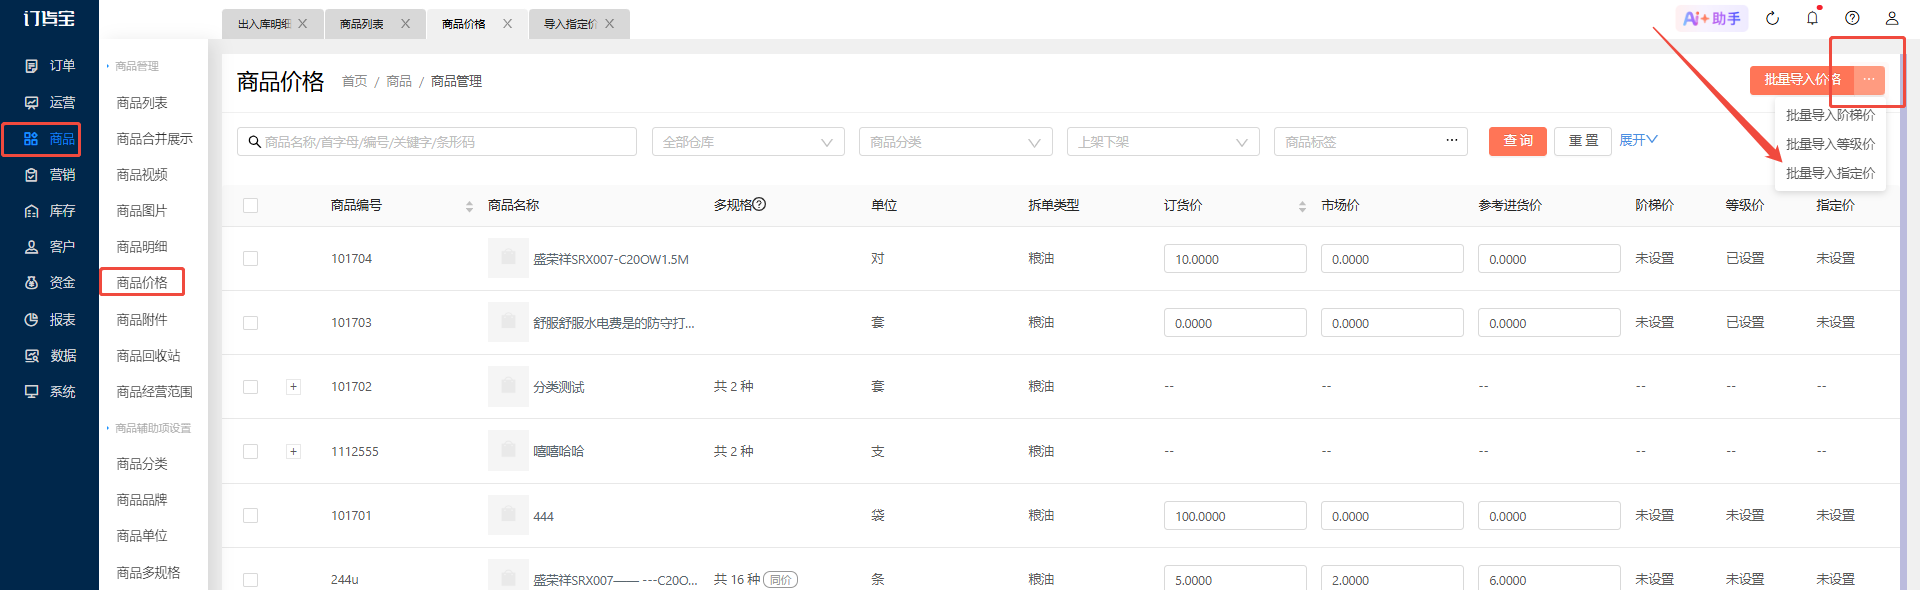The height and width of the screenshot is (590, 1920).
Task: Check the row 101702 checkbox
Action: [x=250, y=386]
